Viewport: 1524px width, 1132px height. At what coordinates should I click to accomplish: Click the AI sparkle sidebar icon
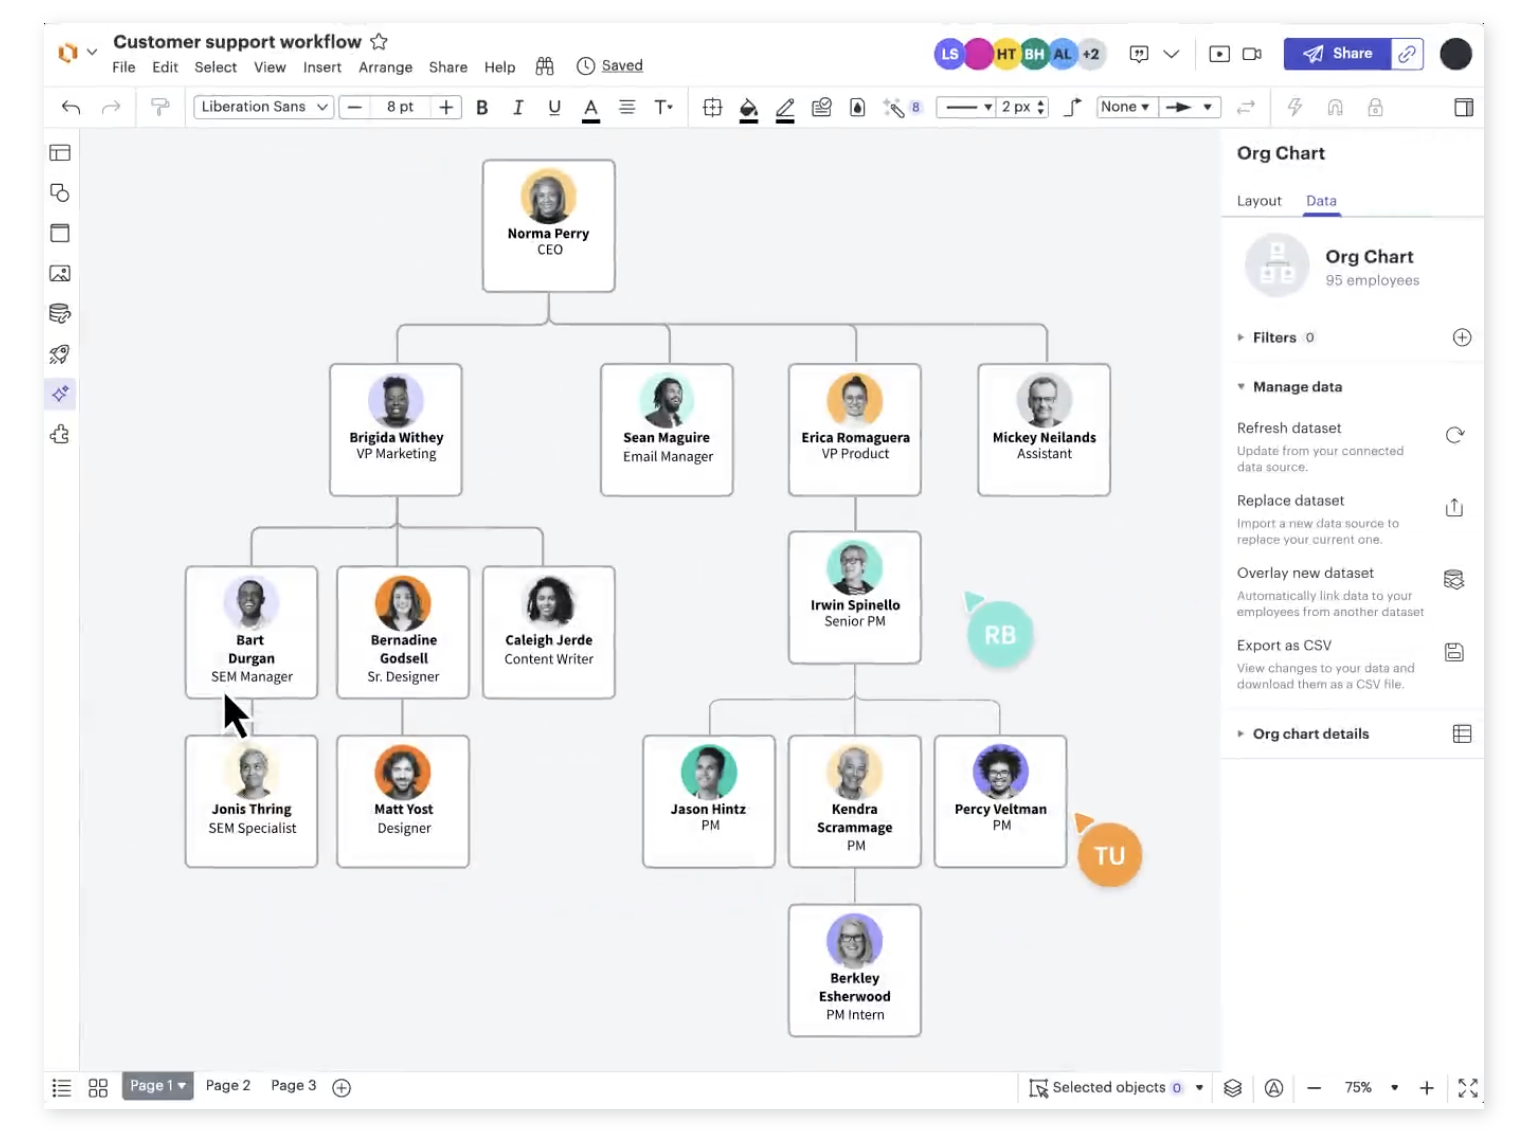pos(60,394)
